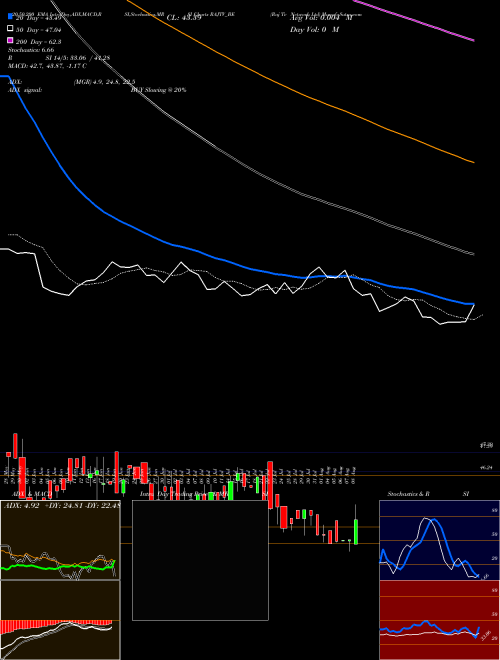Click the '(MGR) 4.9, 24.8, 22.5' ADX values
The width and height of the screenshot is (500, 660).
tap(104, 82)
